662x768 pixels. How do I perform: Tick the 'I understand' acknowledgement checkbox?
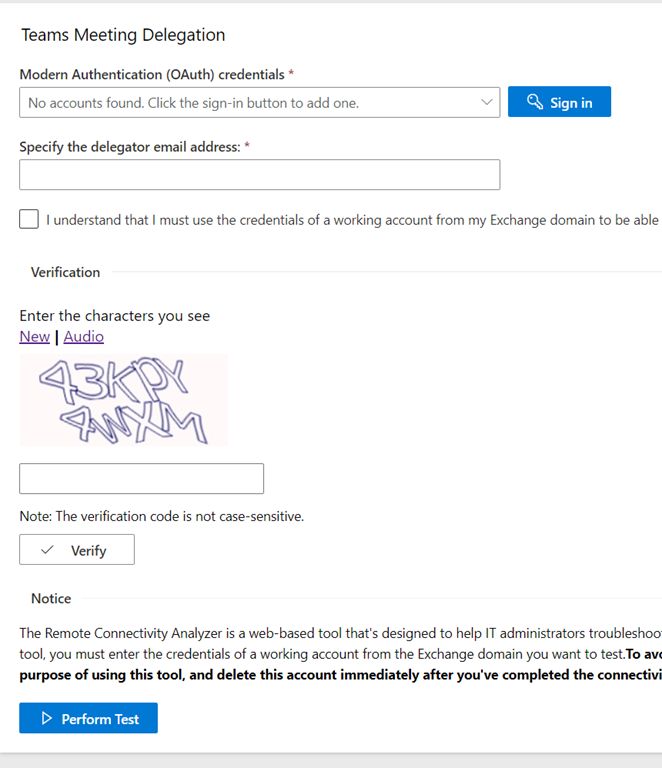click(29, 220)
